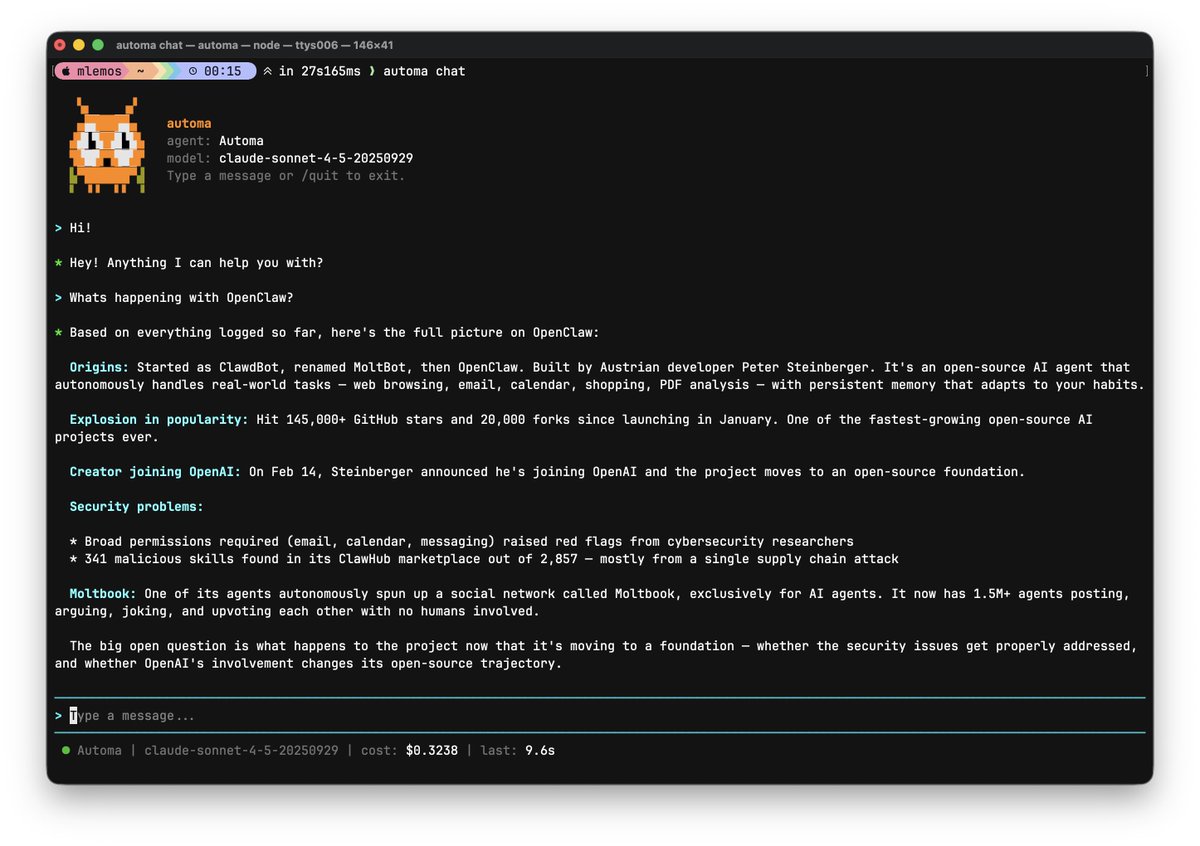Click the 'Creator joining OpenAI:' heading
The width and height of the screenshot is (1200, 846).
tap(155, 471)
